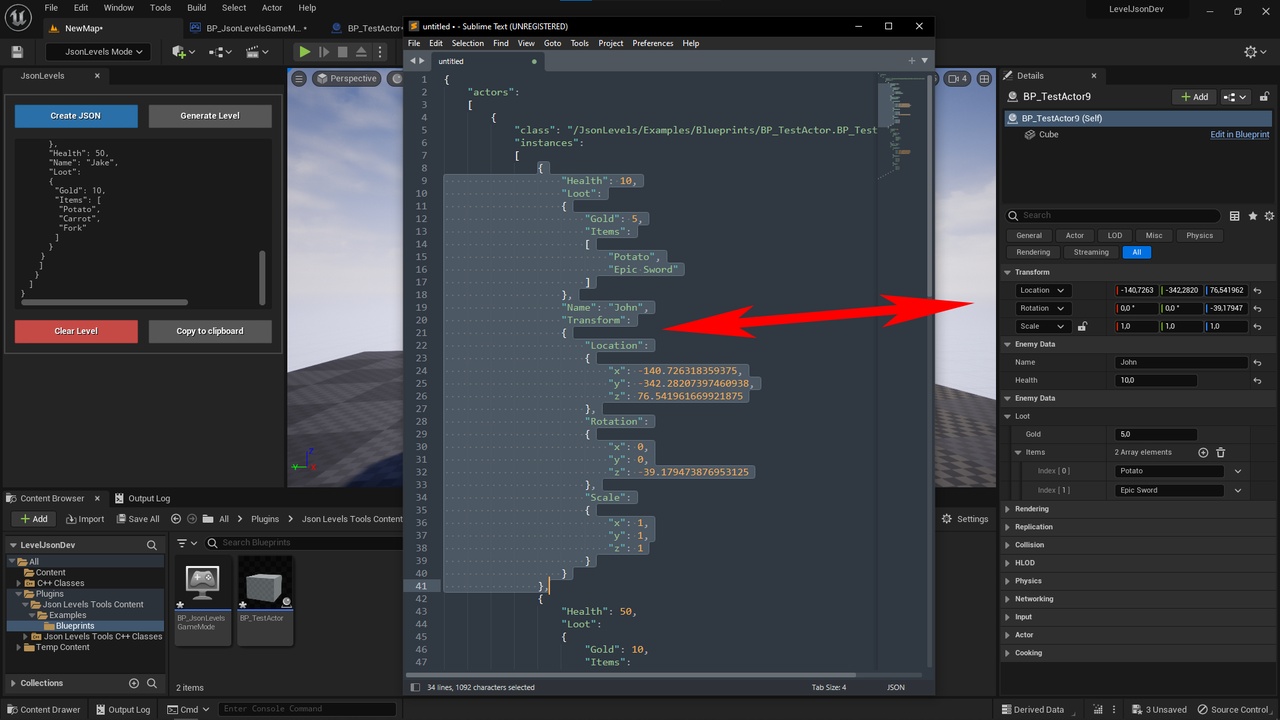This screenshot has height=720, width=1280.
Task: Click the Sublime Text minimap
Action: coord(903,125)
